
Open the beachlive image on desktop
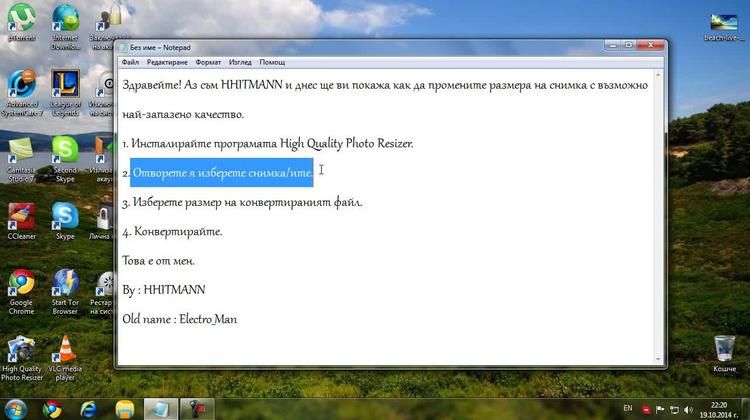[x=724, y=27]
